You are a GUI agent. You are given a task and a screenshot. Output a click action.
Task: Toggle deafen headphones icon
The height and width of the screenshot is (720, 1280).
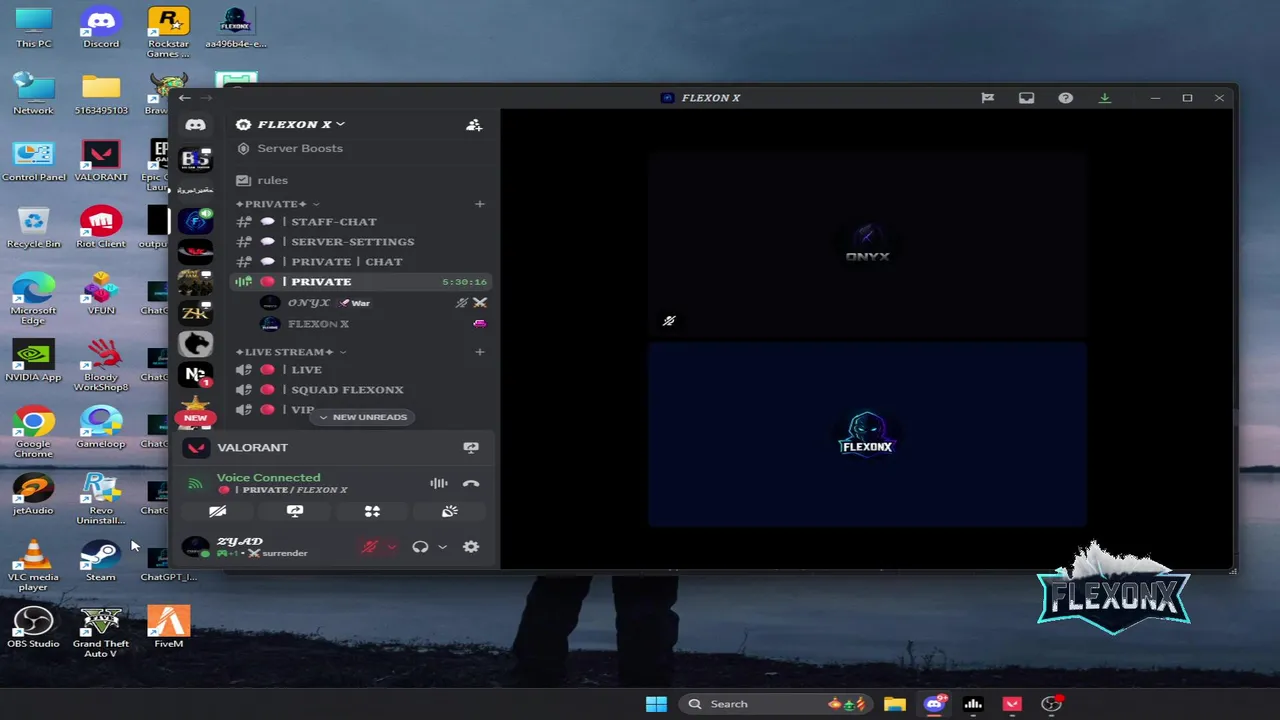(x=420, y=547)
